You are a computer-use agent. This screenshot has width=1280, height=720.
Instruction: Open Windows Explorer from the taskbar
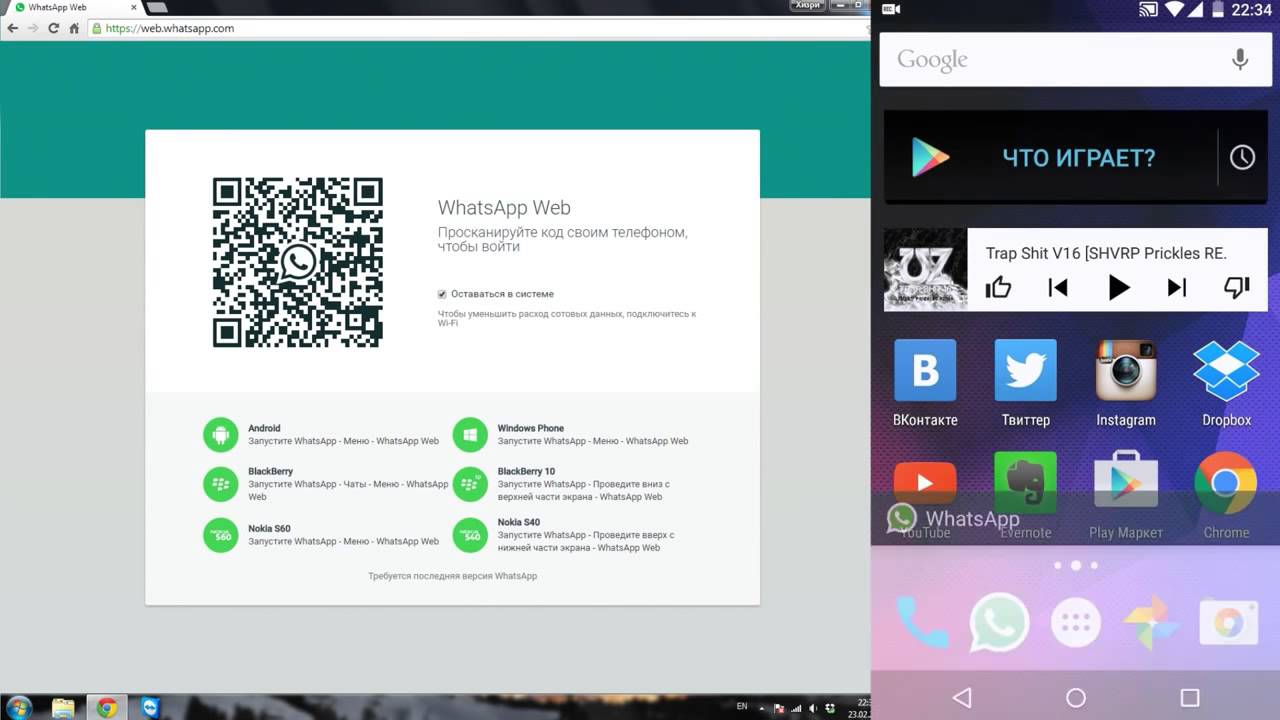[63, 708]
